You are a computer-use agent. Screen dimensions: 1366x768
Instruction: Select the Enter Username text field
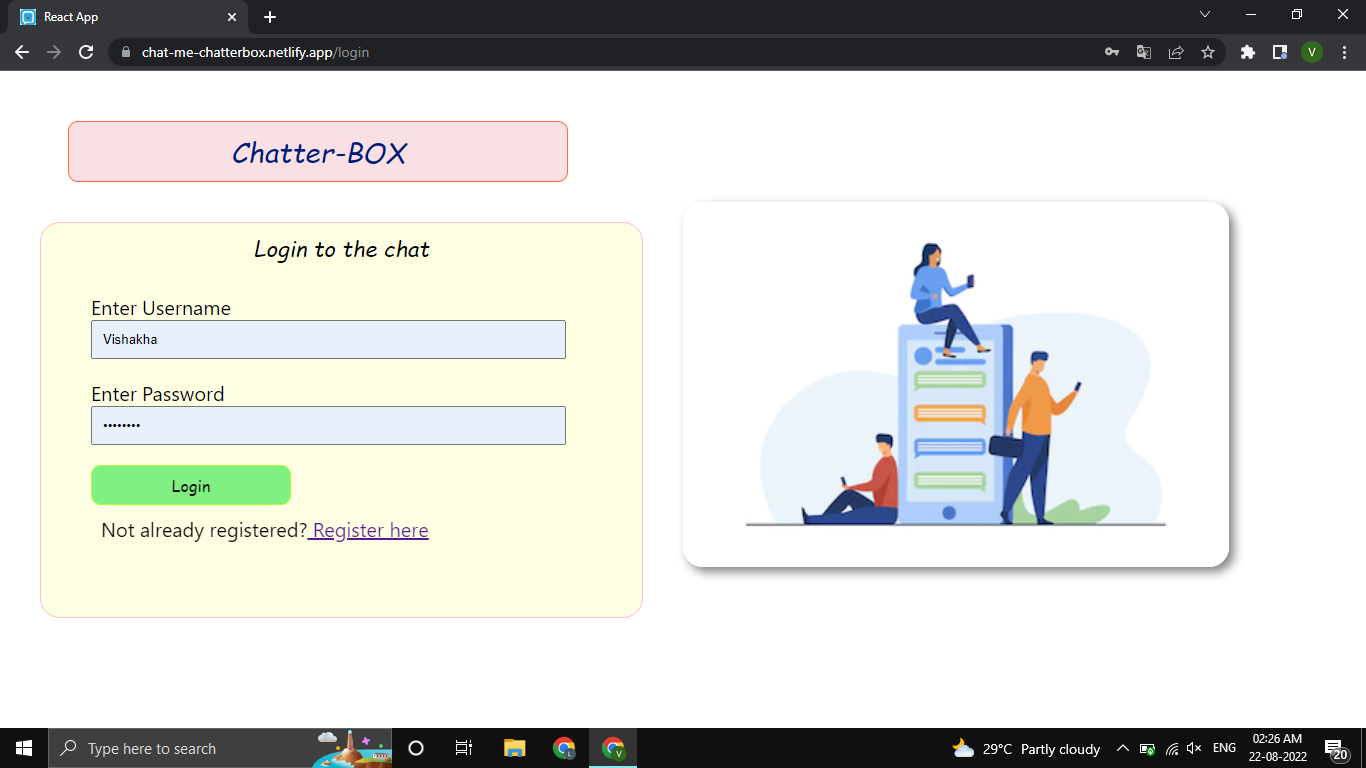click(x=328, y=339)
